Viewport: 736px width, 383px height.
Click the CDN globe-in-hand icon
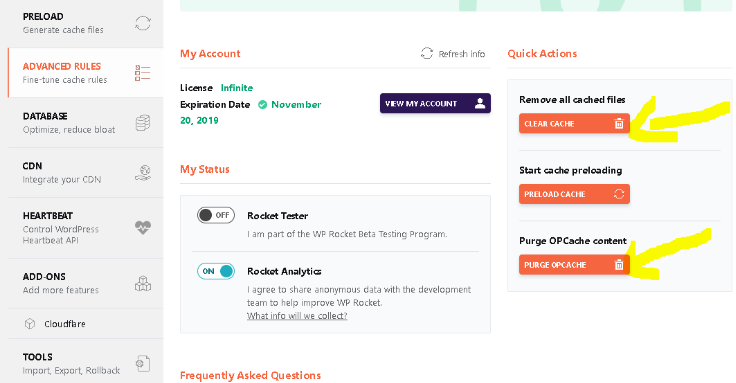click(143, 173)
